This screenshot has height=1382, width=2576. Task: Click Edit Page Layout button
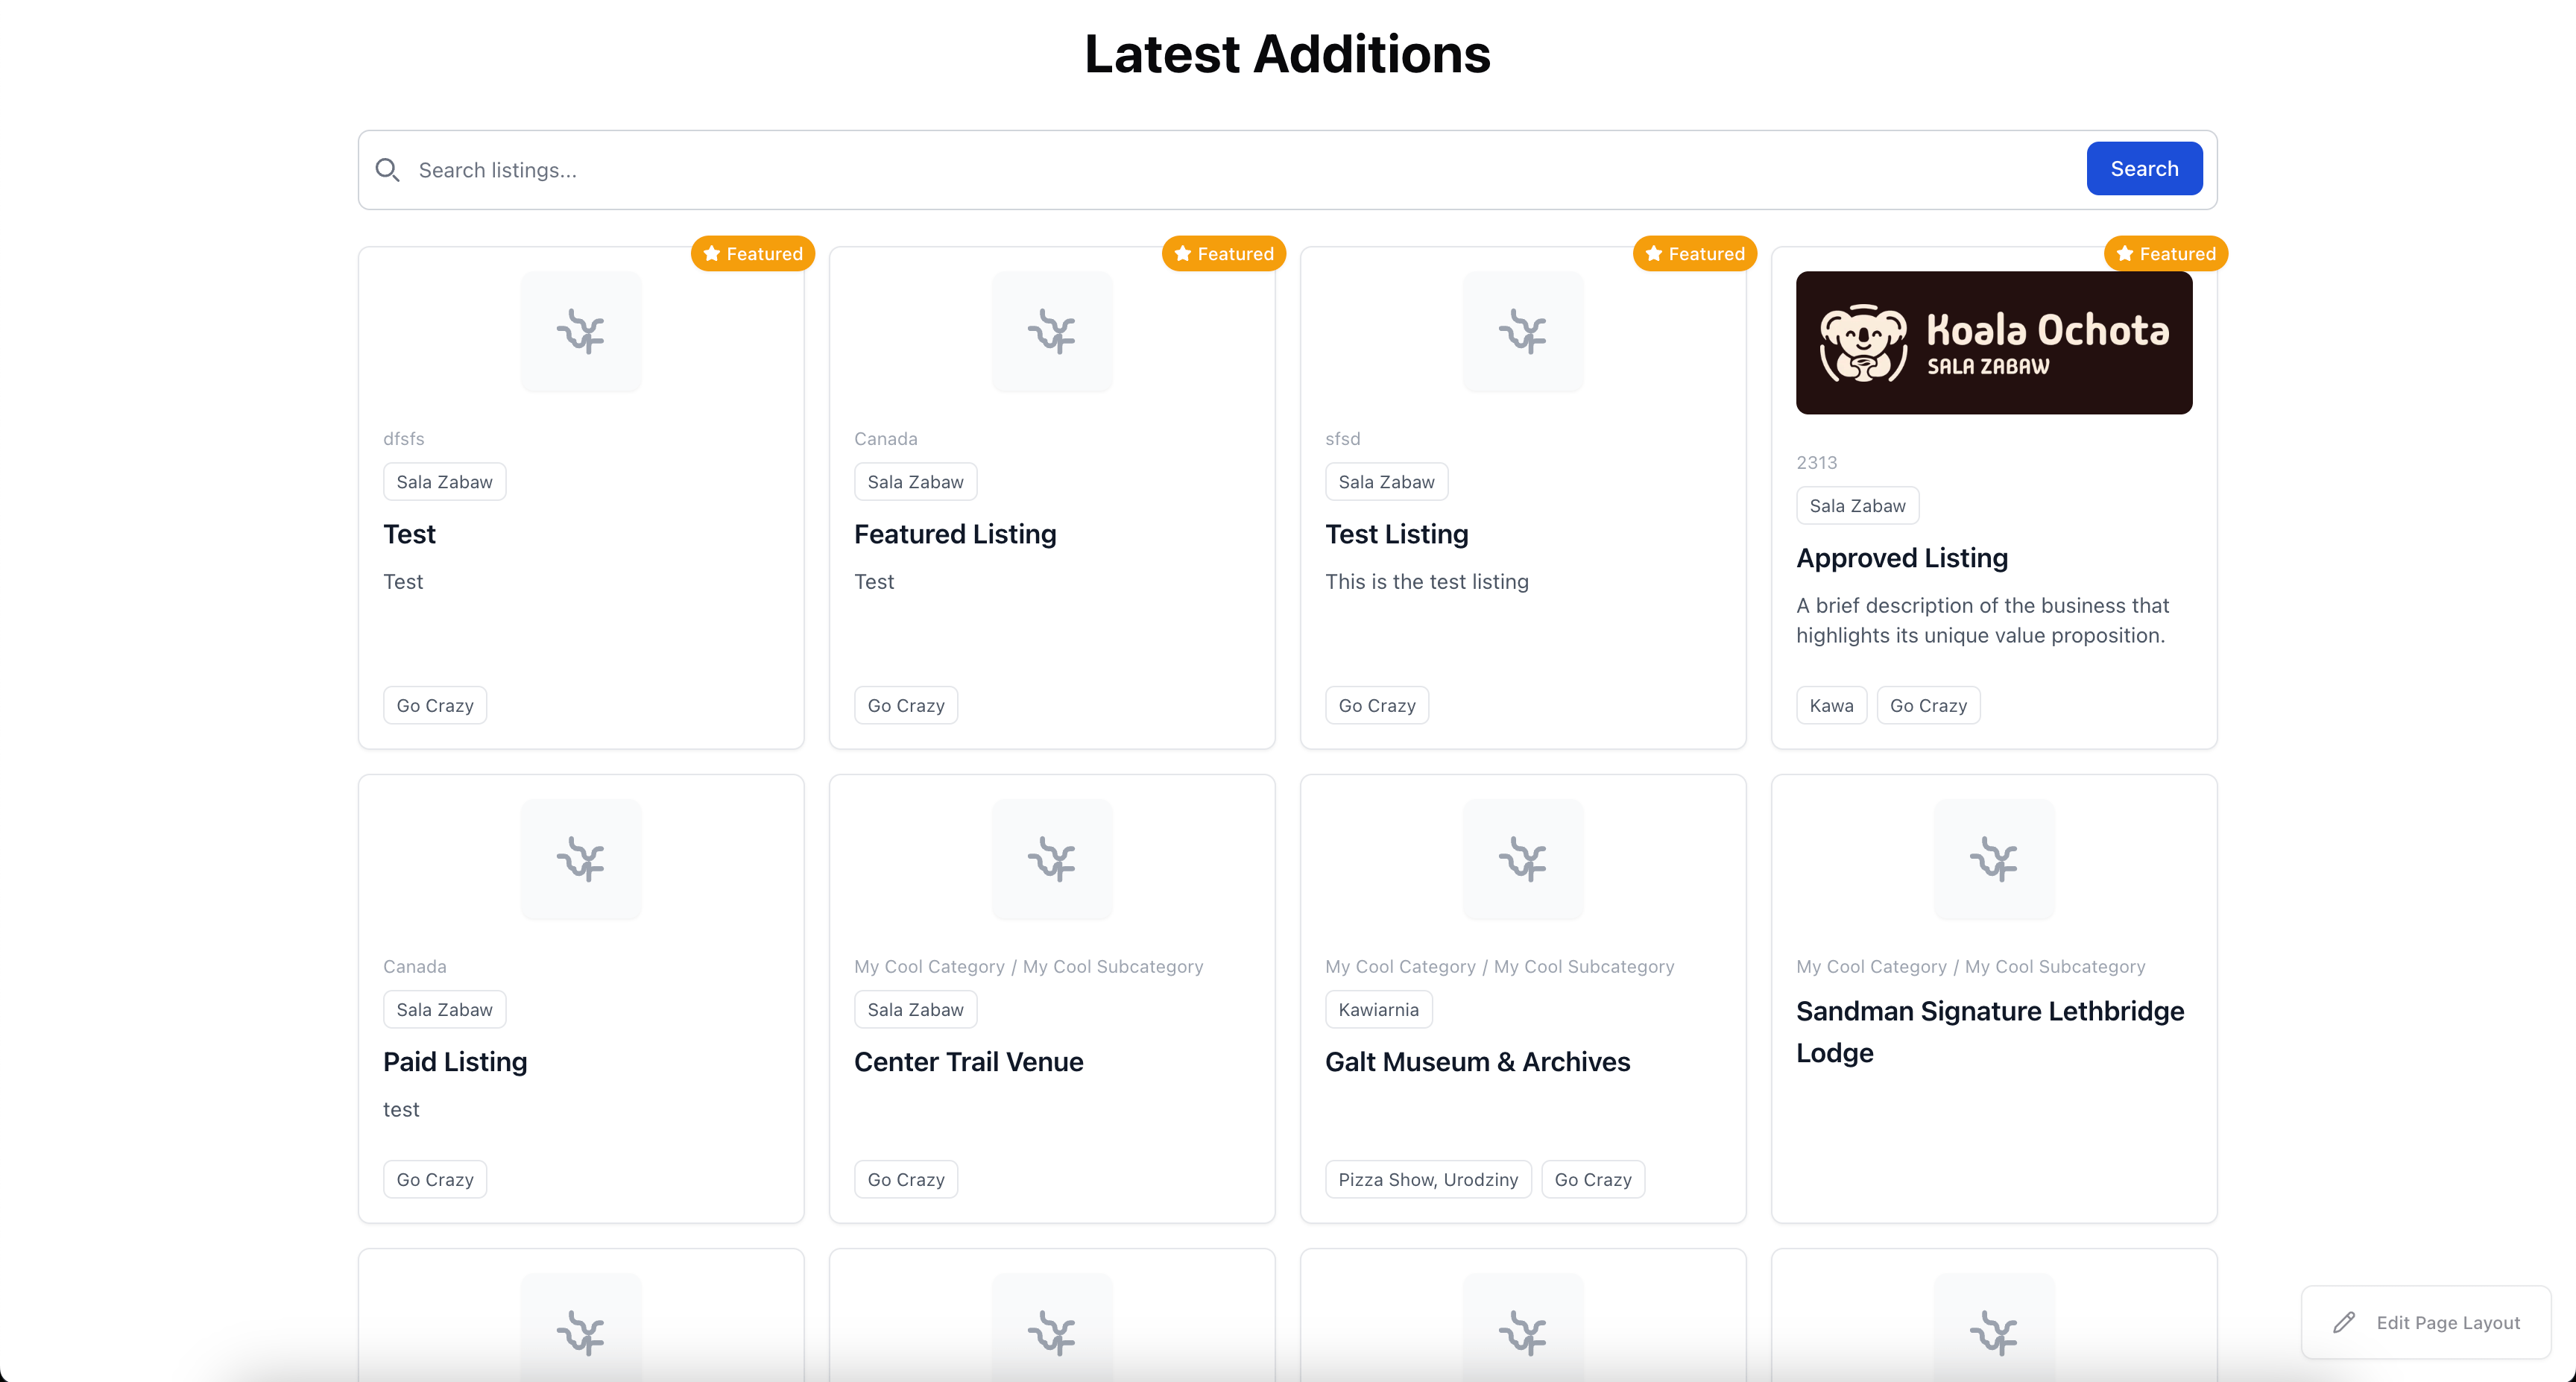point(2427,1323)
